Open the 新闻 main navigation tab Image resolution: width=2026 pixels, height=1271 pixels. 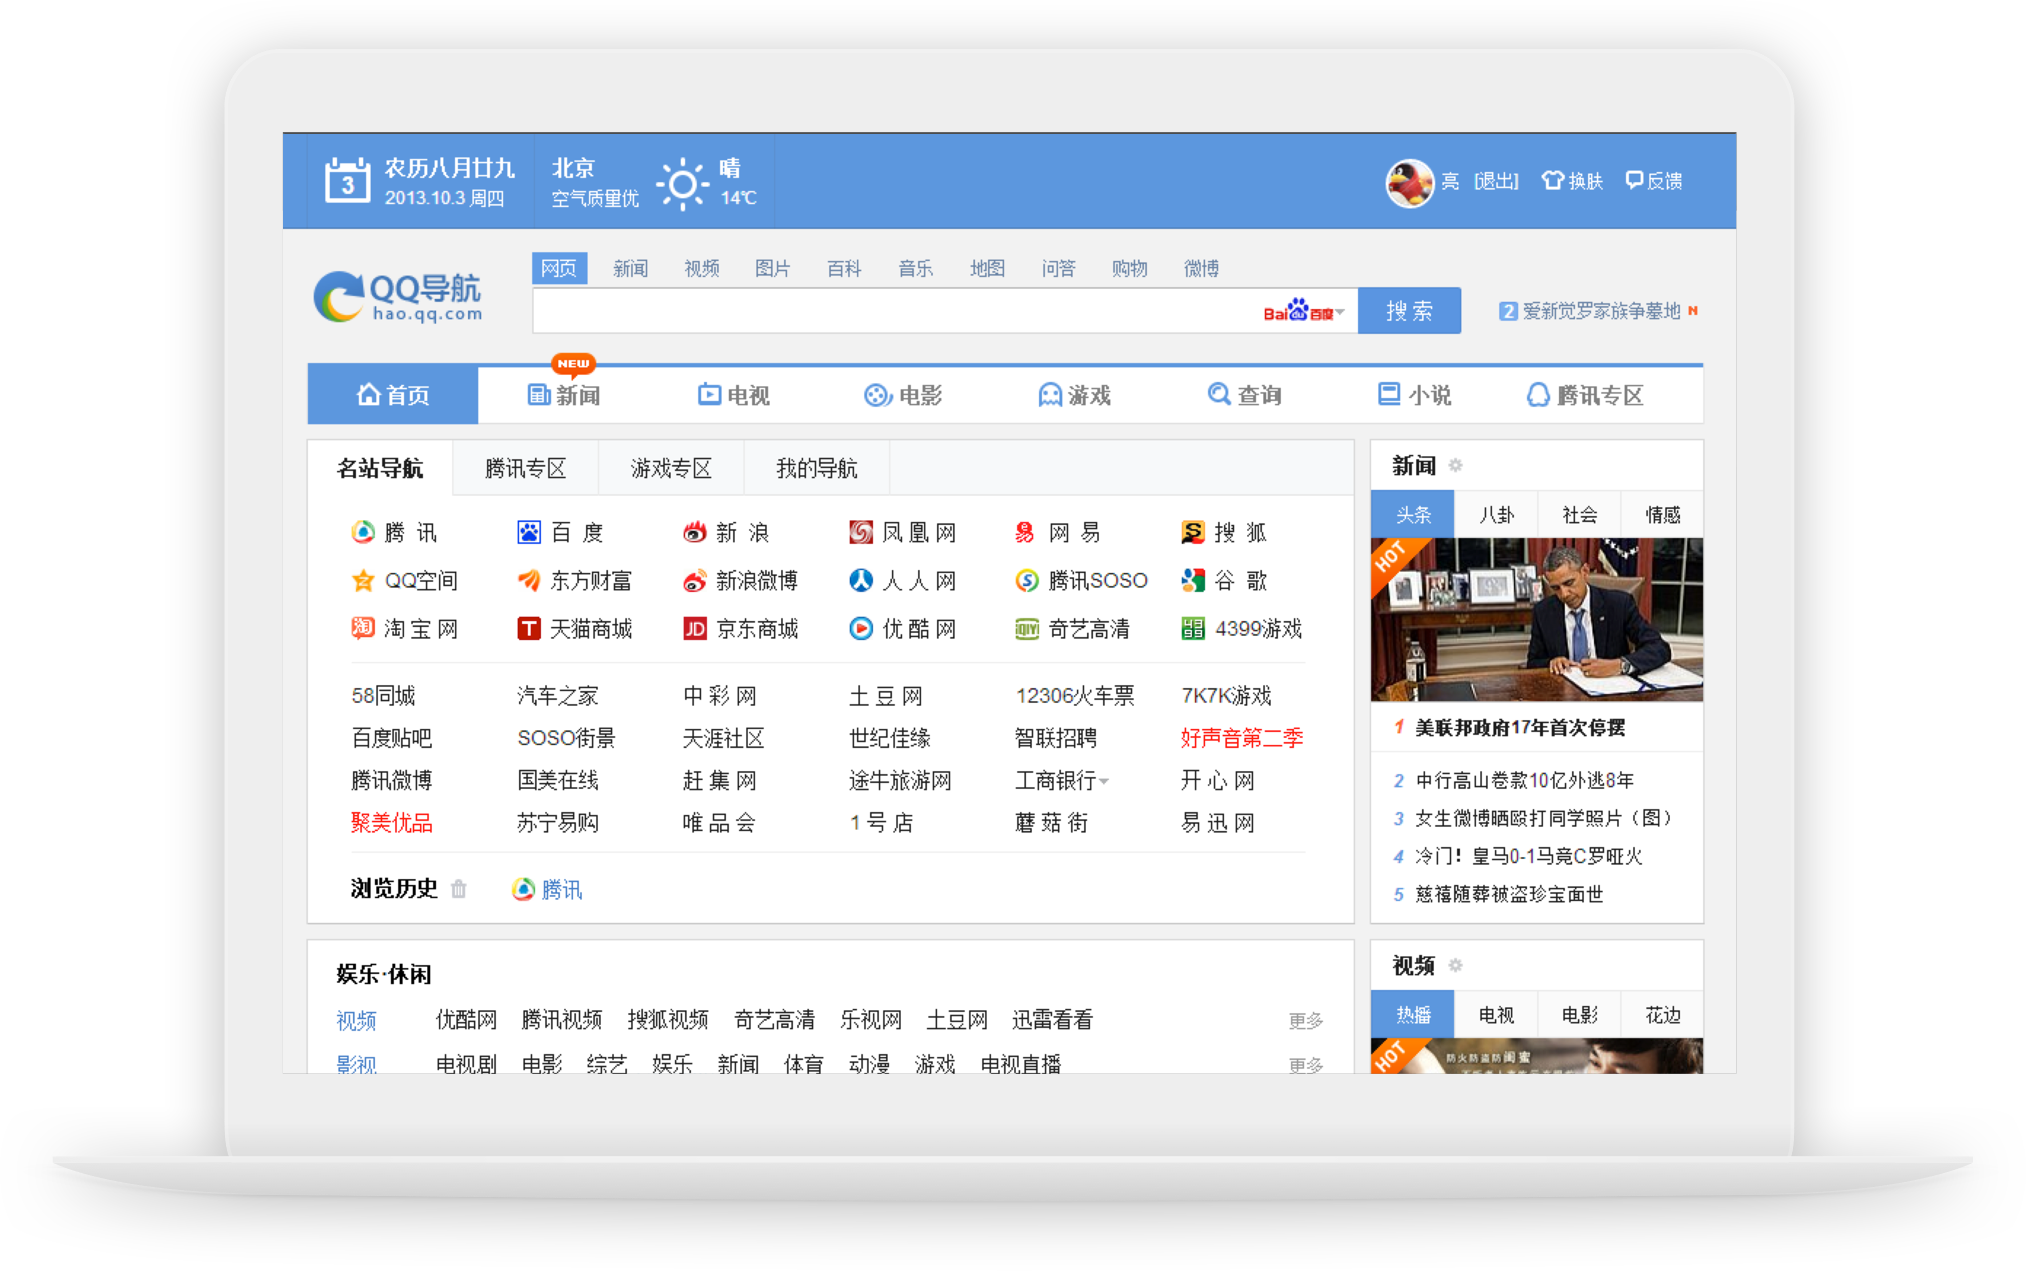pyautogui.click(x=563, y=395)
